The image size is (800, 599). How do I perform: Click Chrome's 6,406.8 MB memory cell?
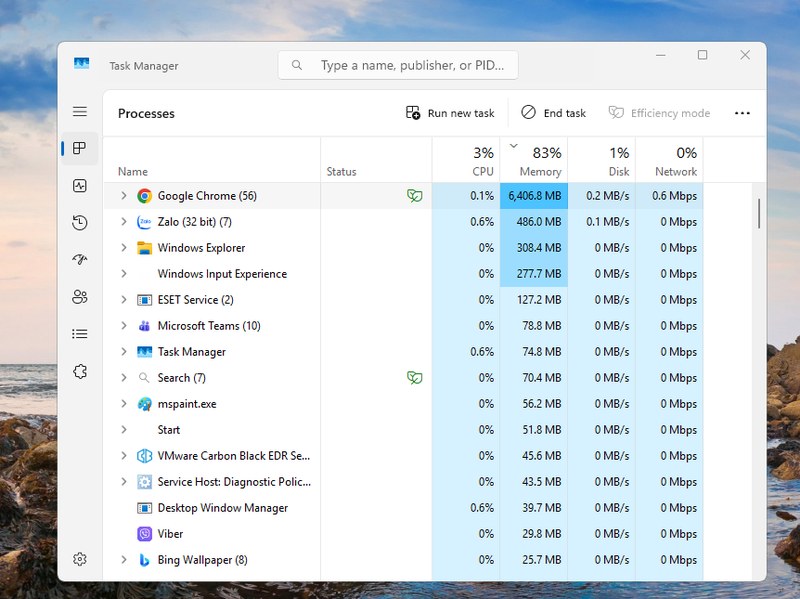[534, 196]
